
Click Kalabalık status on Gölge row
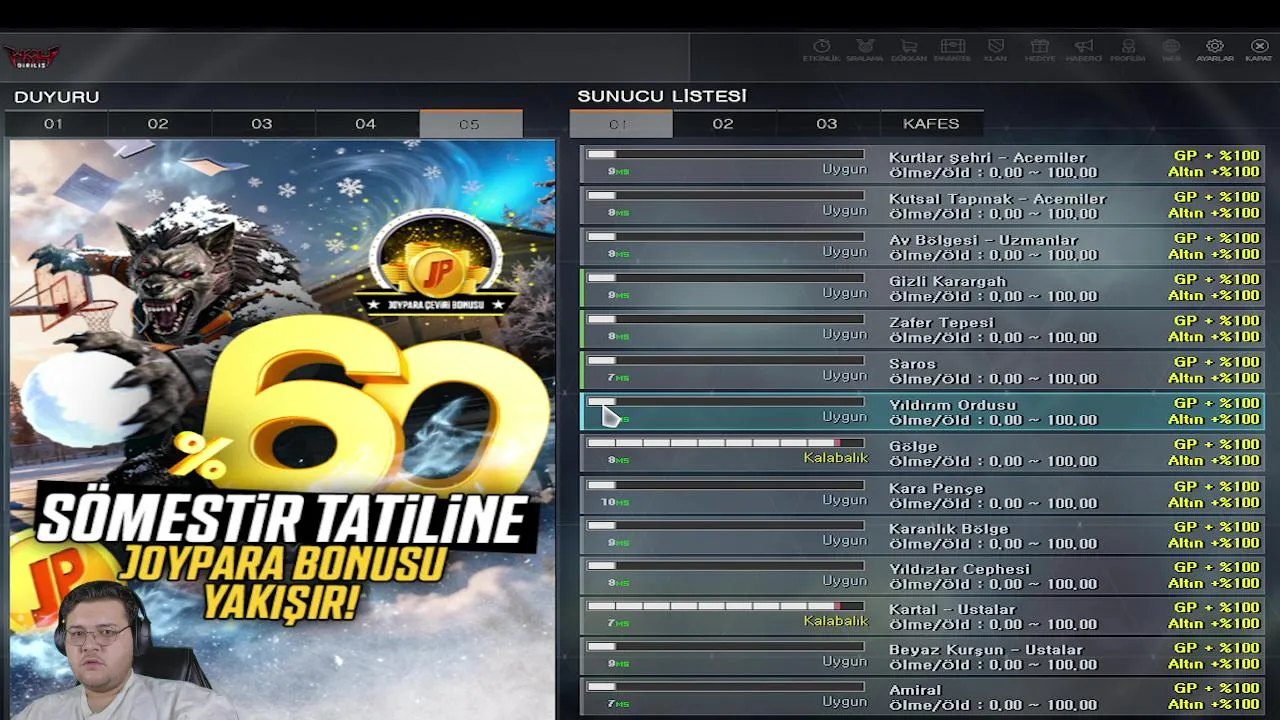[836, 458]
